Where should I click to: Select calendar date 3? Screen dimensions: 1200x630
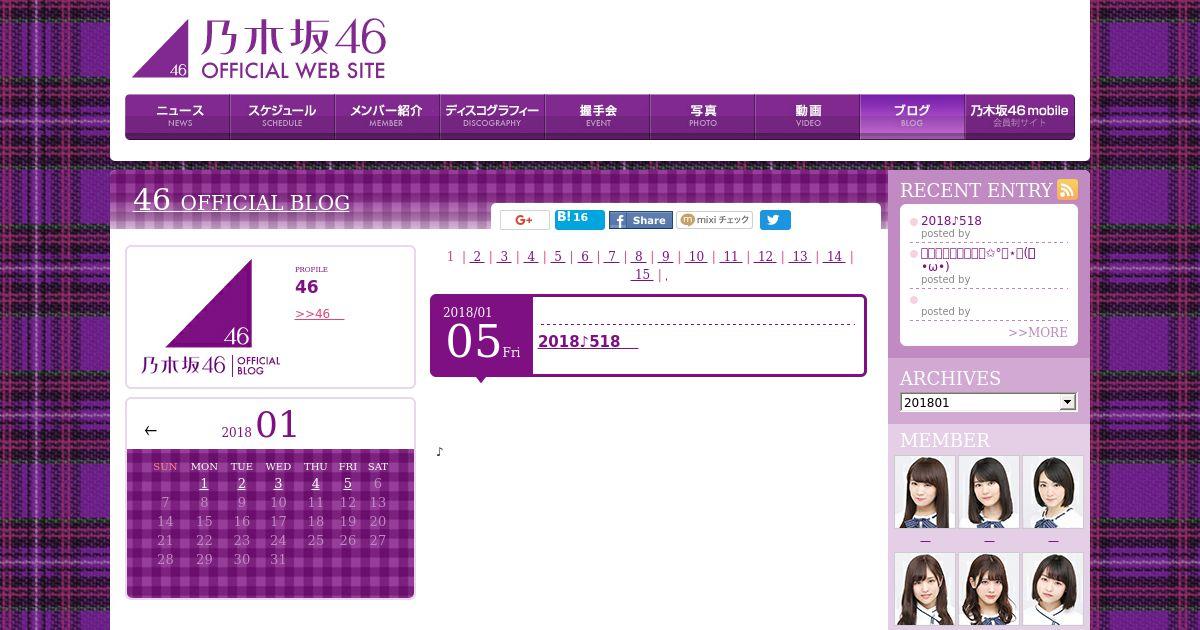click(278, 484)
